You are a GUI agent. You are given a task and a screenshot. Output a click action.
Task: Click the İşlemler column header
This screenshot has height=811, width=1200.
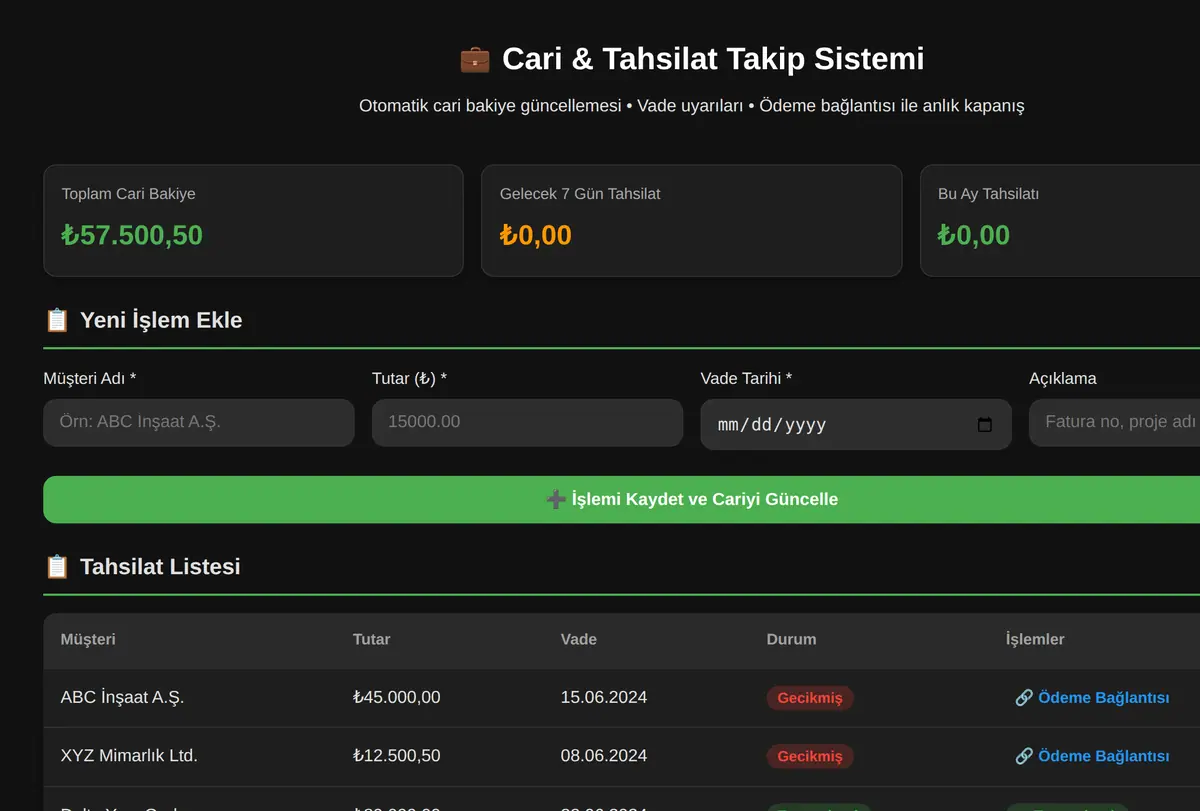click(1035, 639)
